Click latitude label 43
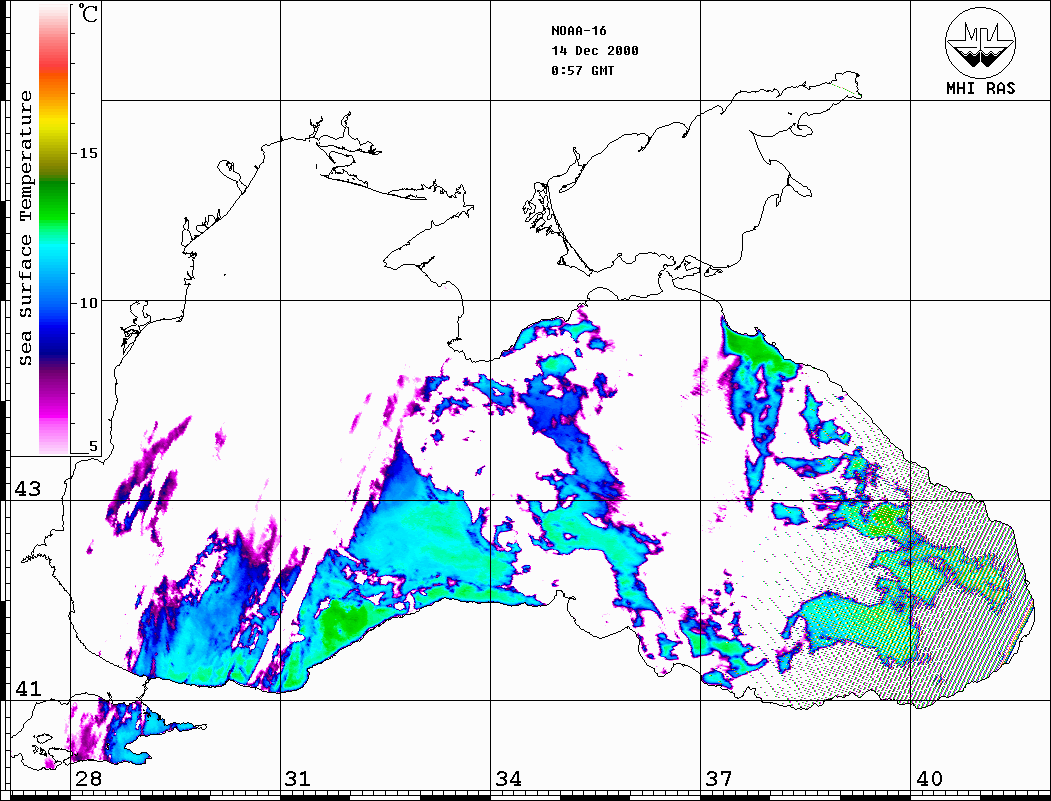Viewport: 1051px width, 801px height. pos(27,489)
